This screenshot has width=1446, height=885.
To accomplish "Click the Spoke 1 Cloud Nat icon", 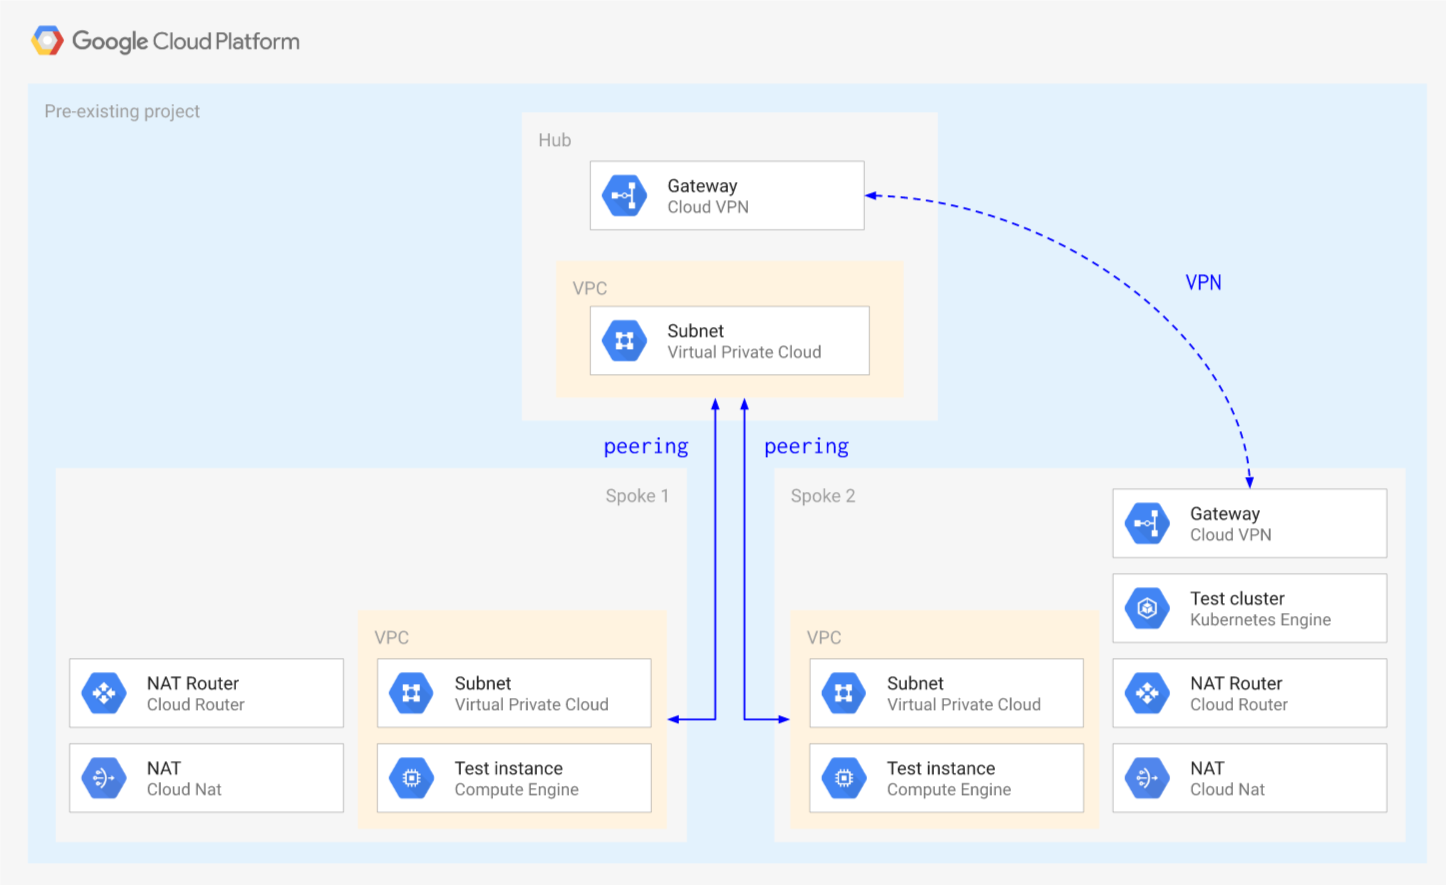I will tap(104, 778).
